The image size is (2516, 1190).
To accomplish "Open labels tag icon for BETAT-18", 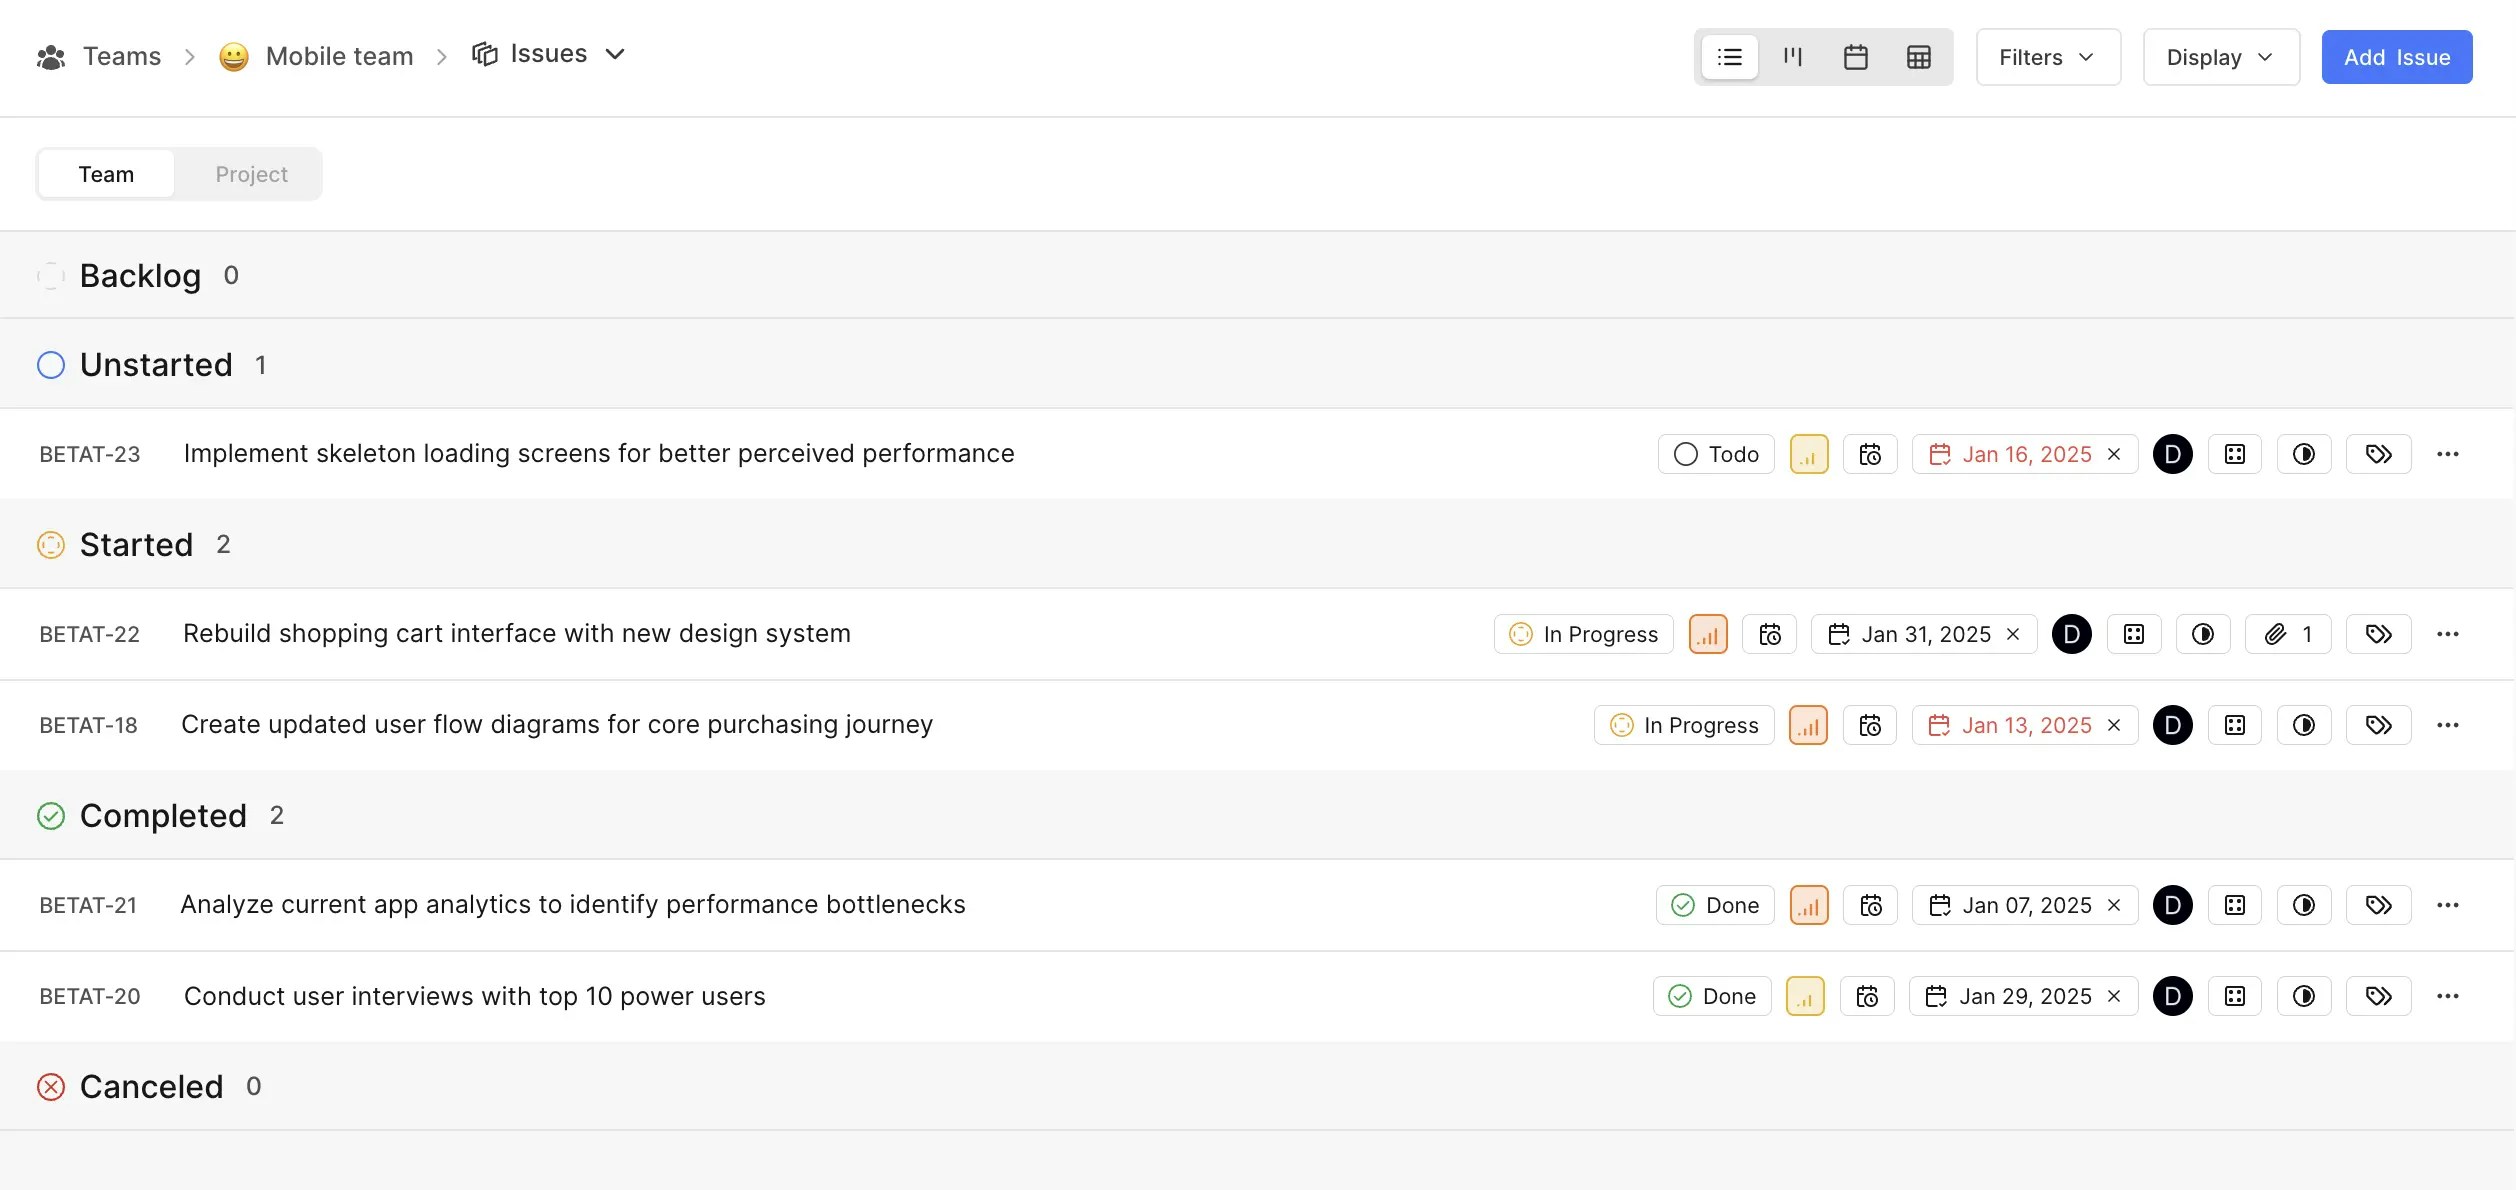I will click(2378, 725).
